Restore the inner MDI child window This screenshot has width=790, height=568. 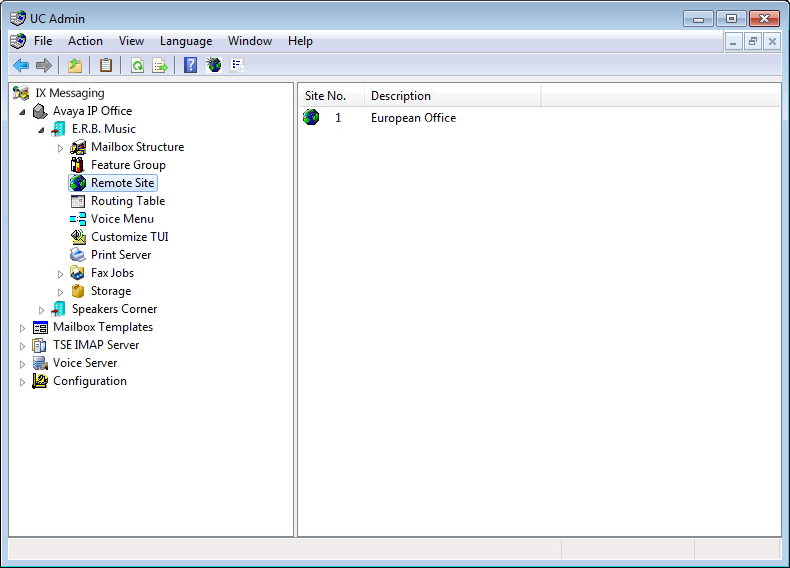[753, 42]
